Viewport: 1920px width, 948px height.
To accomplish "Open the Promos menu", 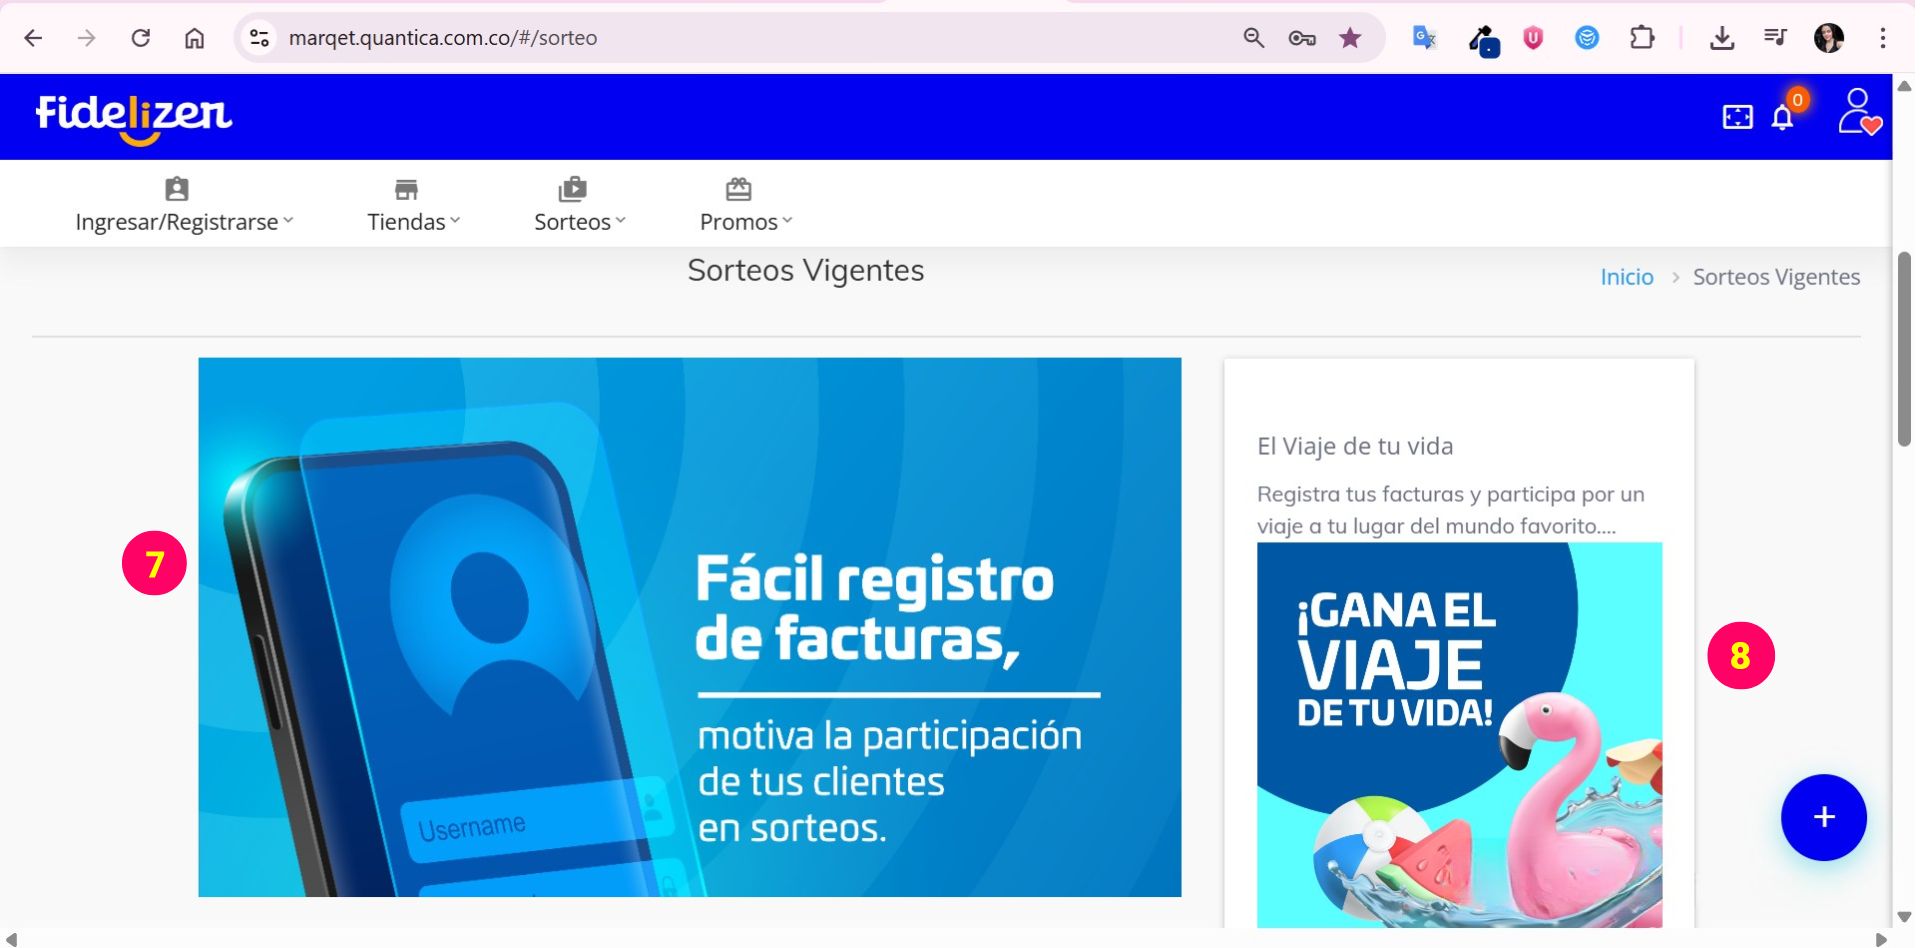I will click(746, 205).
